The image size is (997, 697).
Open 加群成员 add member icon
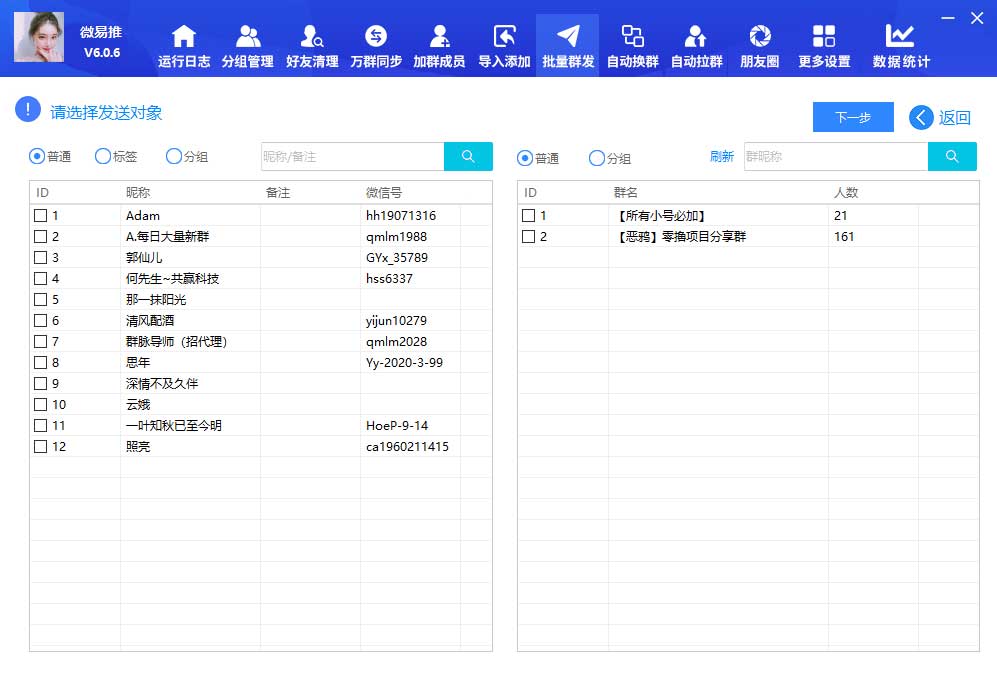(x=439, y=37)
